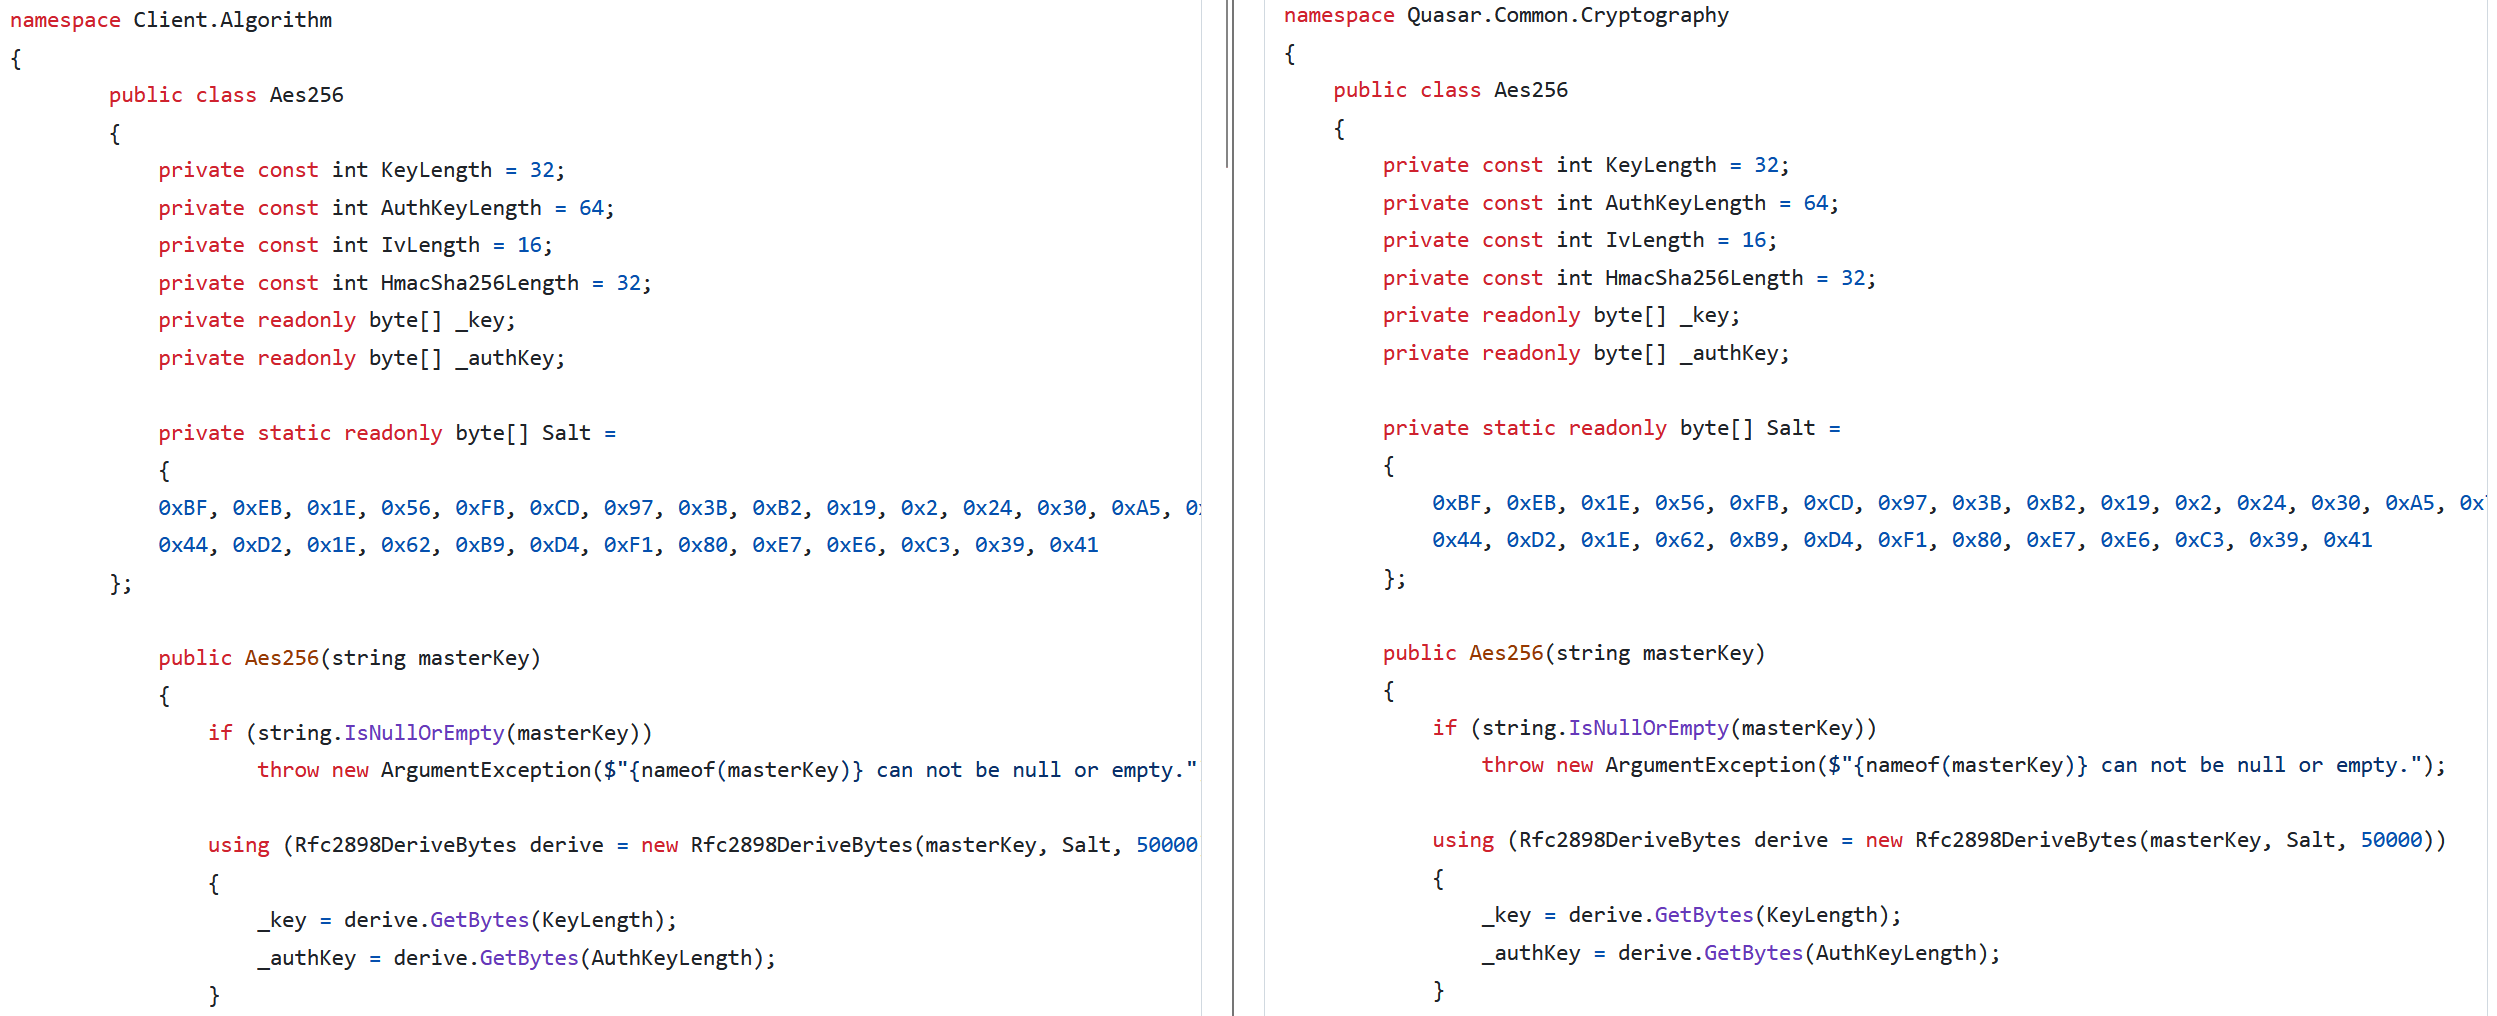Click IsNullOrEmpty call in right pane
The image size is (2497, 1016).
point(1648,728)
